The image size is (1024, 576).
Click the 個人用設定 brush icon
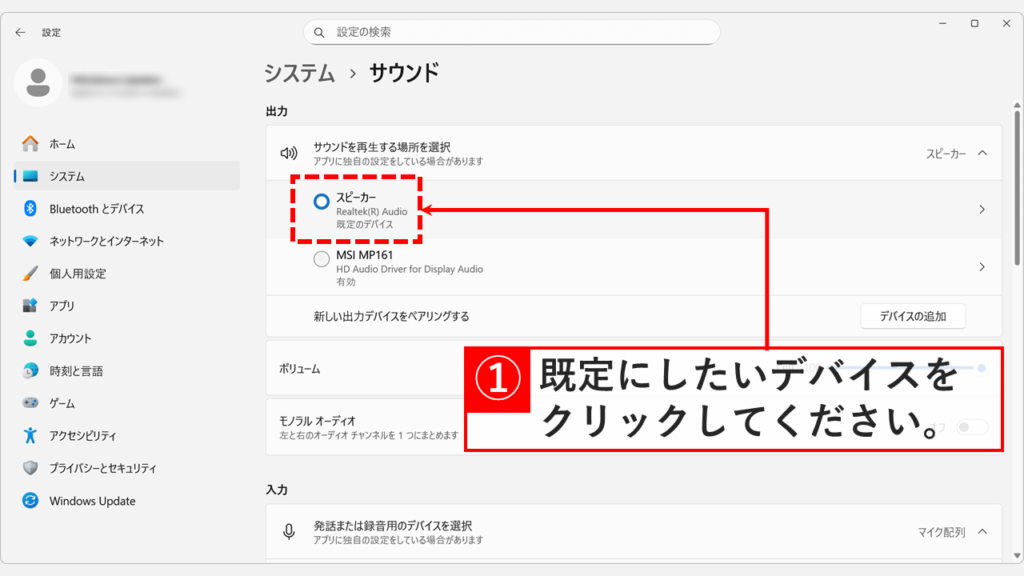[x=30, y=273]
